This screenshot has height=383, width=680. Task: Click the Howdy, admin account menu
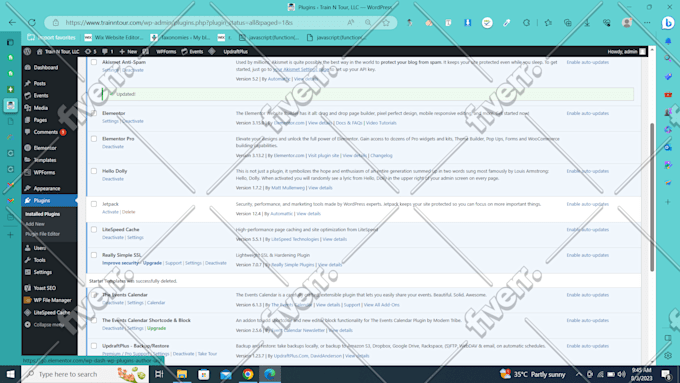(626, 51)
